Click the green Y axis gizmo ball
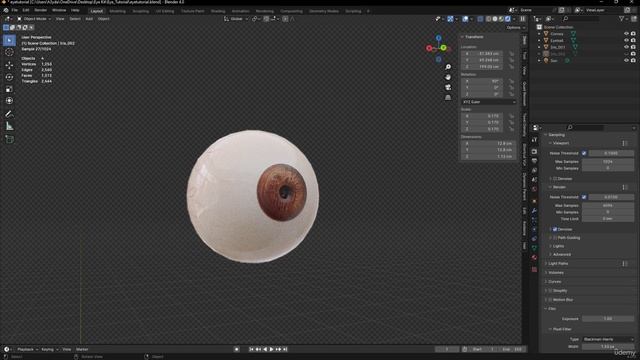The width and height of the screenshot is (640, 360). pos(444,48)
